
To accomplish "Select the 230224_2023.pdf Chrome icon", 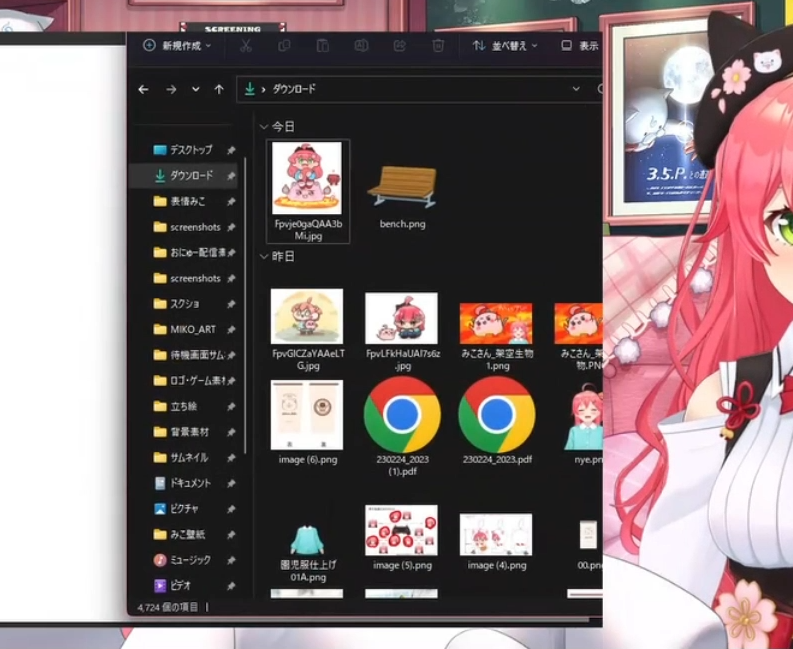I will tap(497, 415).
